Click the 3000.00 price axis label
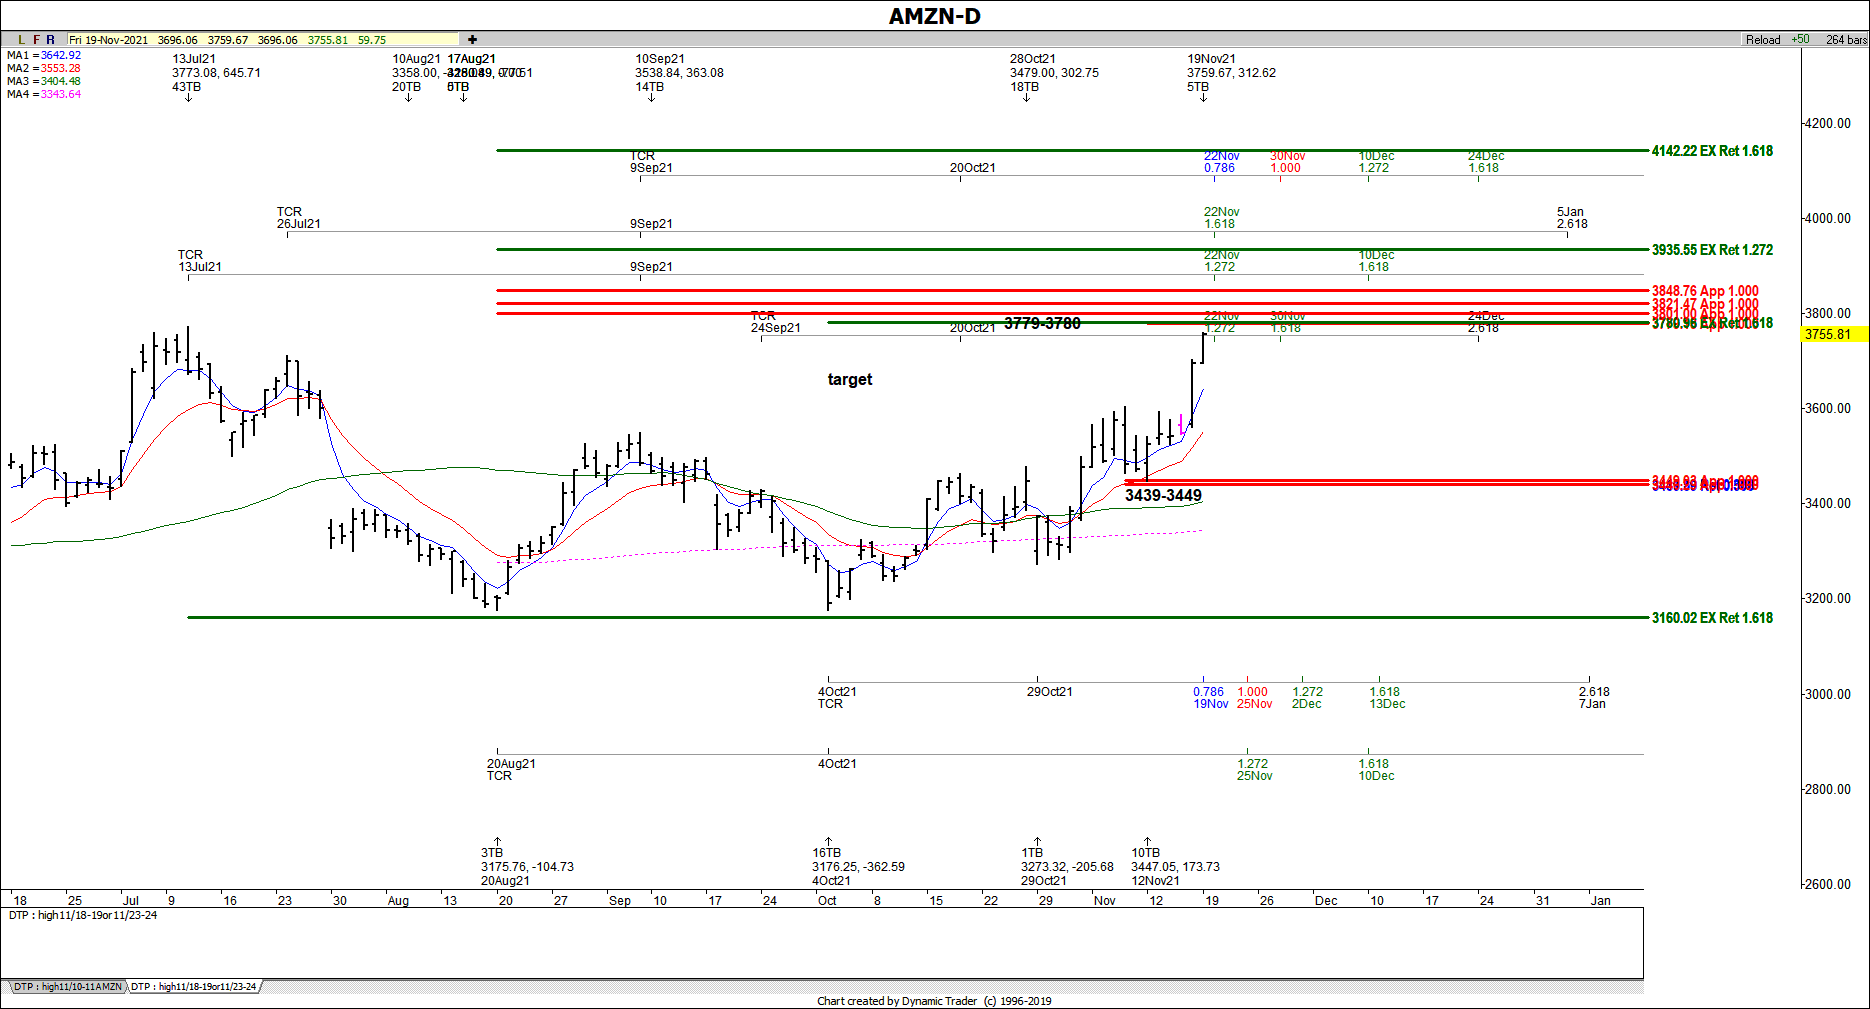1870x1009 pixels. (1827, 694)
